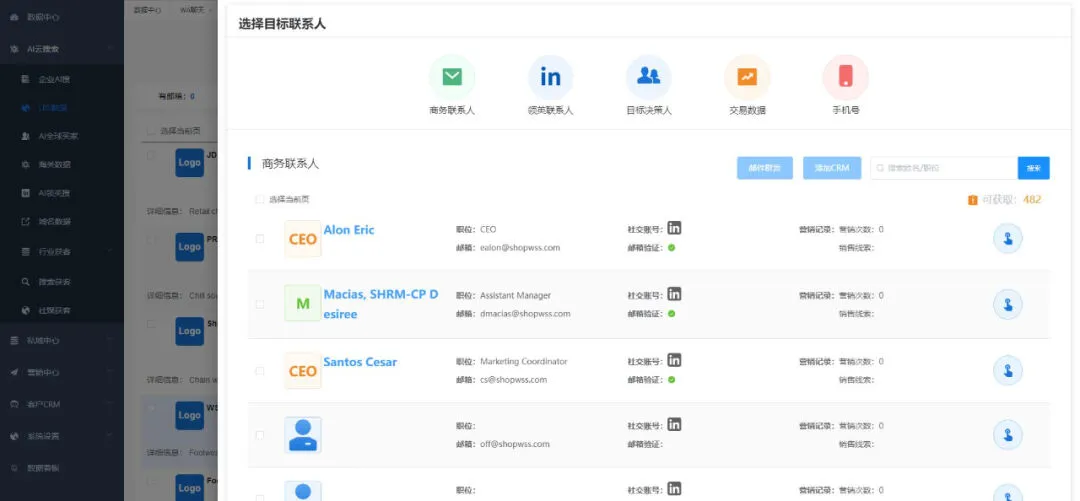Tick the checkbox in off@shopwss.com row

pyautogui.click(x=260, y=436)
